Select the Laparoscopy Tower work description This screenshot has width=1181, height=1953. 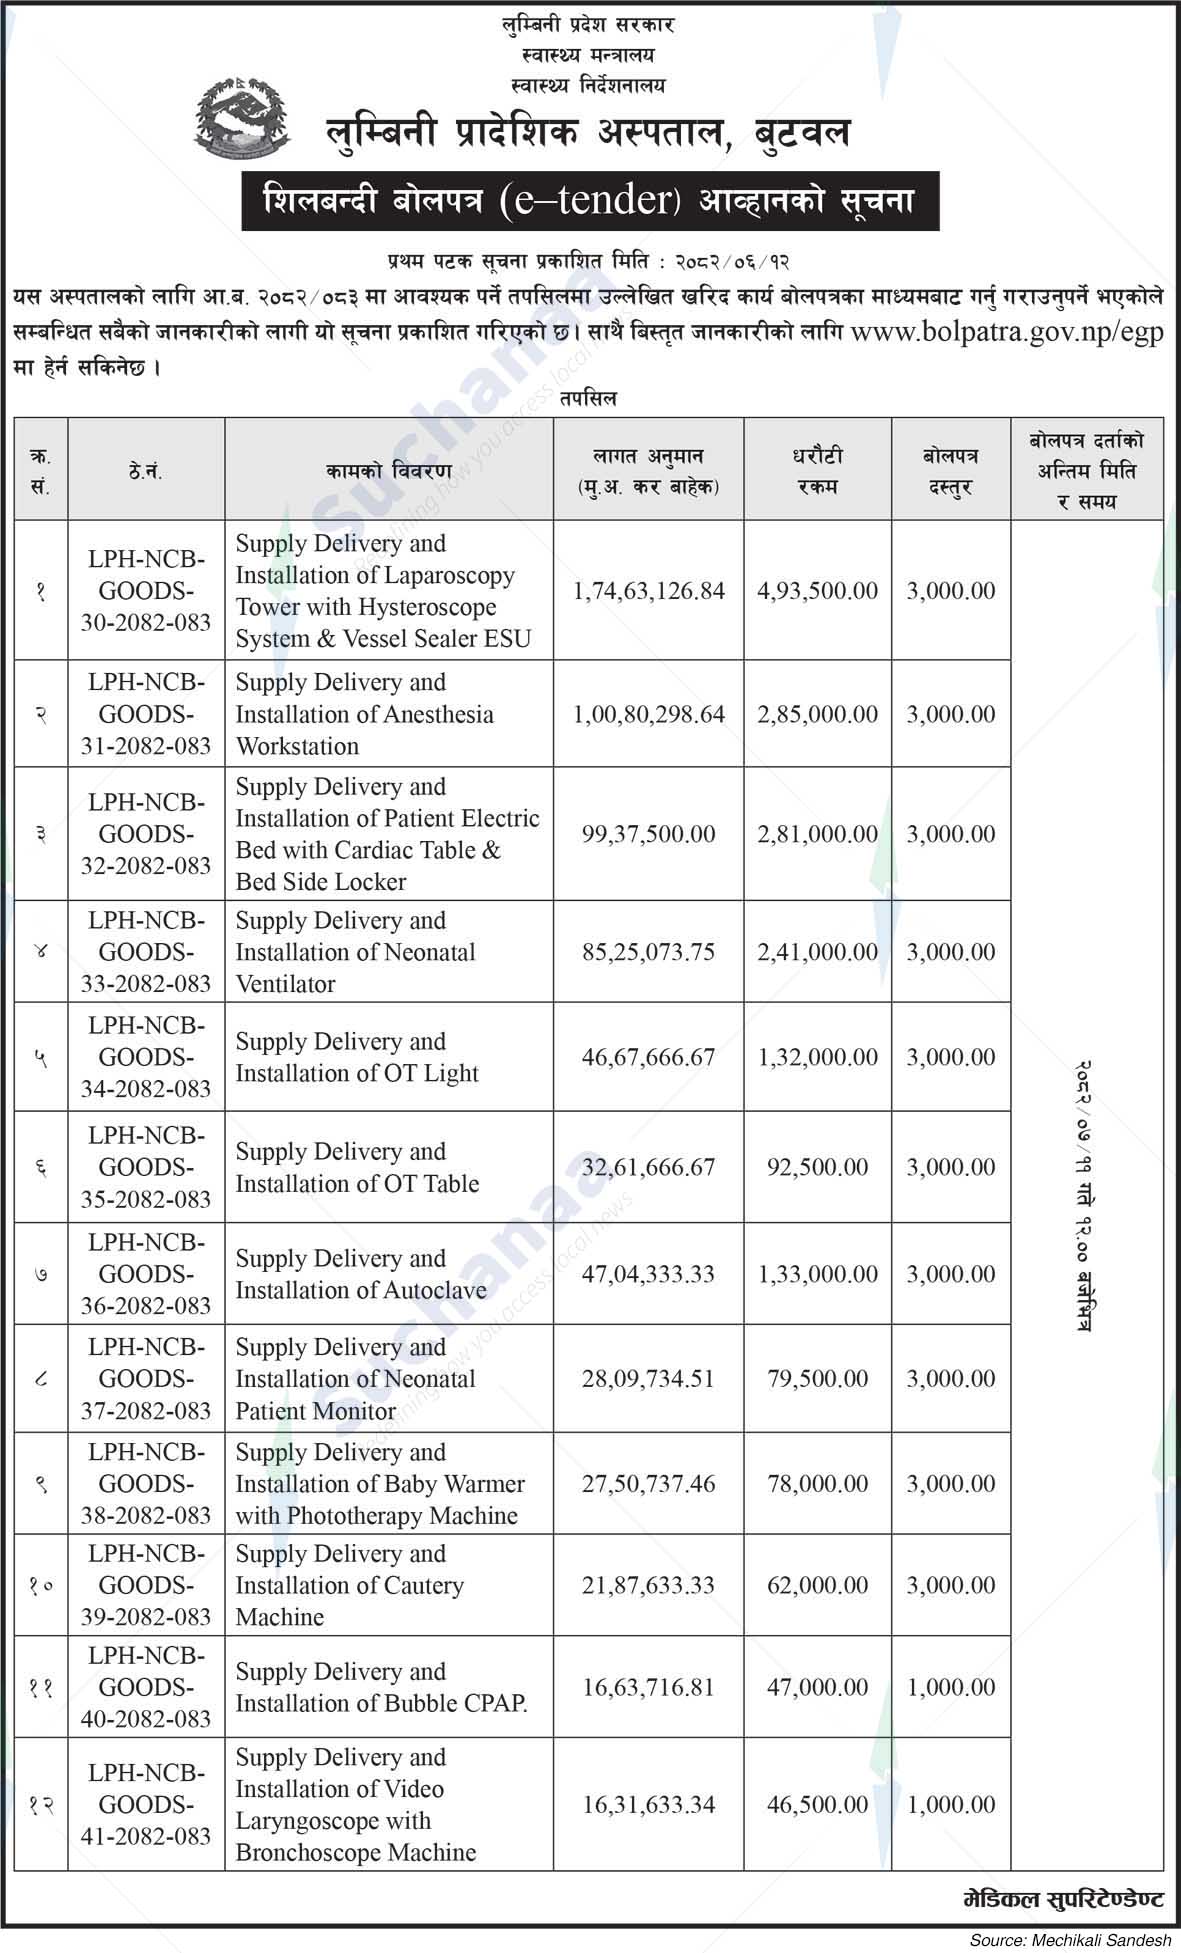coord(383,590)
